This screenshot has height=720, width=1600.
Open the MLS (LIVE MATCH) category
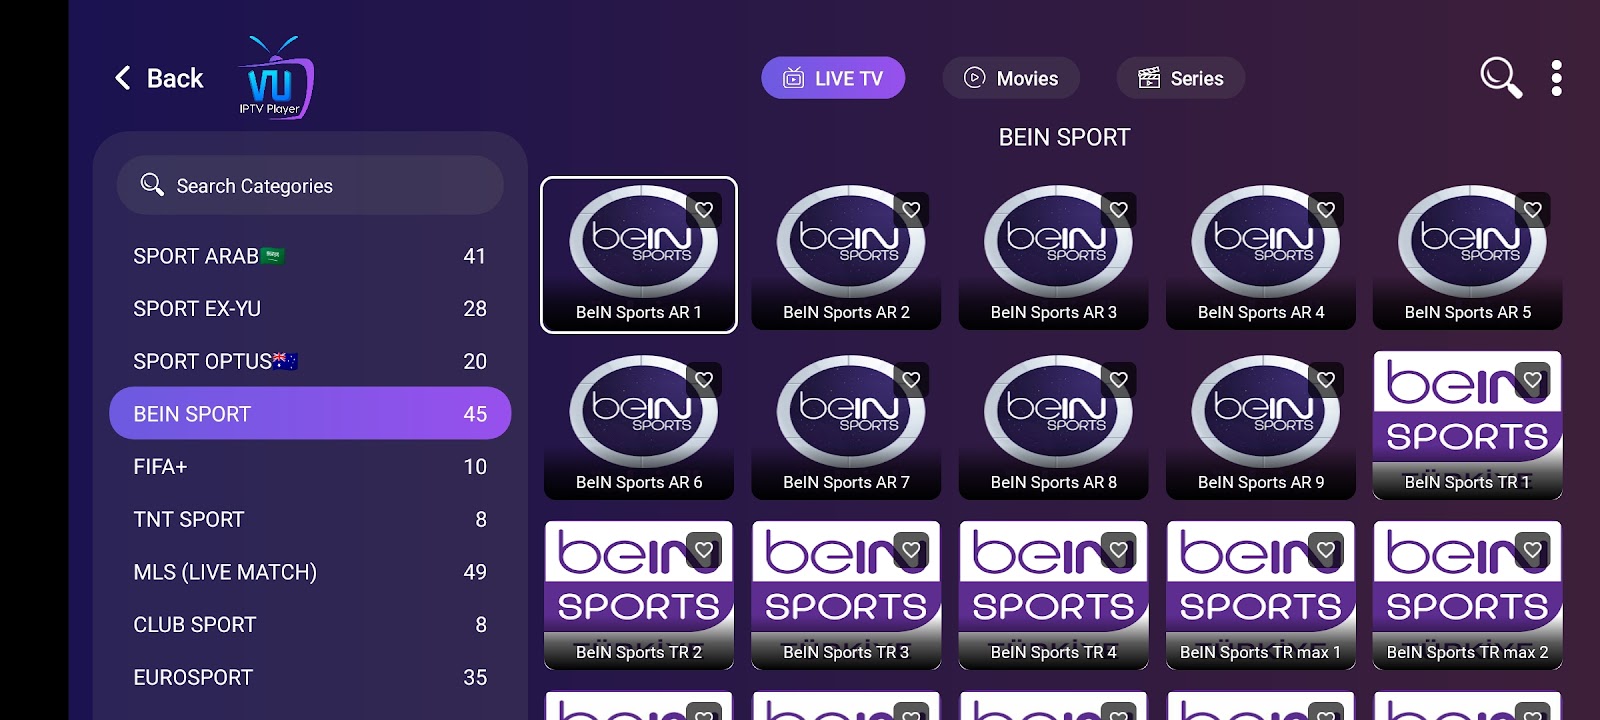[310, 572]
